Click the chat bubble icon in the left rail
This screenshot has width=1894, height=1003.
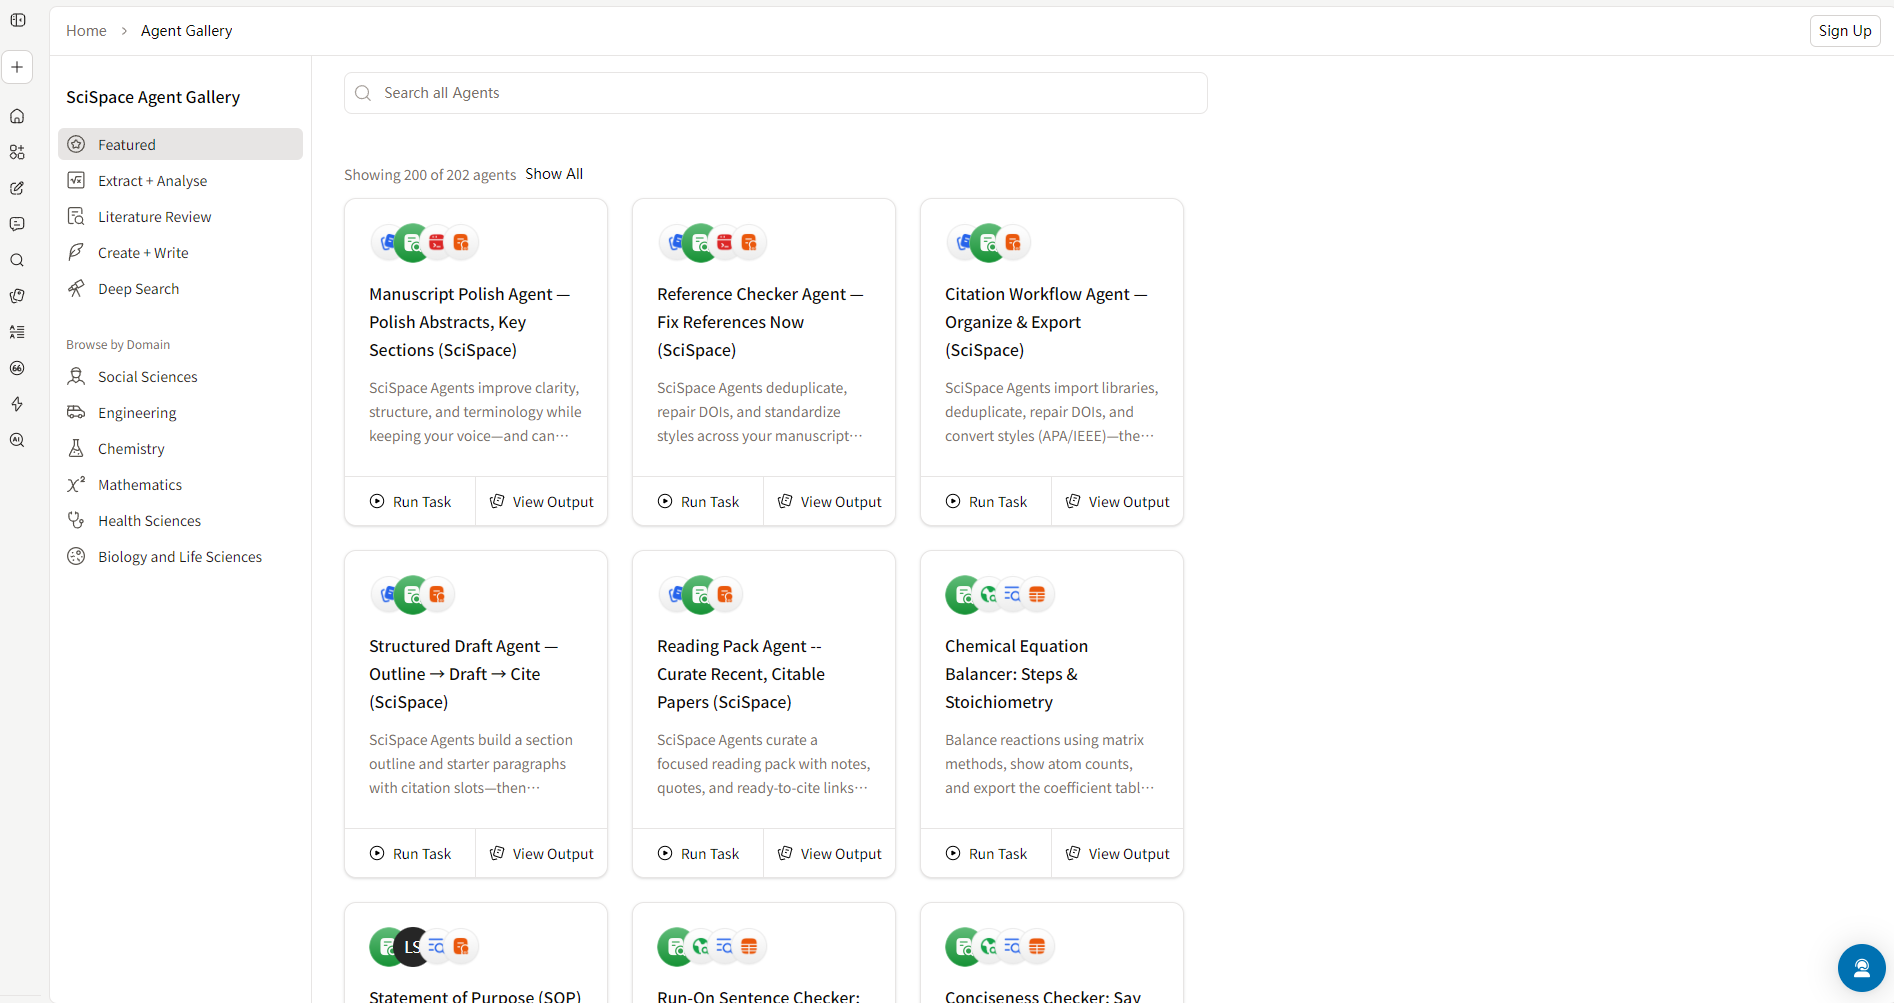point(17,224)
